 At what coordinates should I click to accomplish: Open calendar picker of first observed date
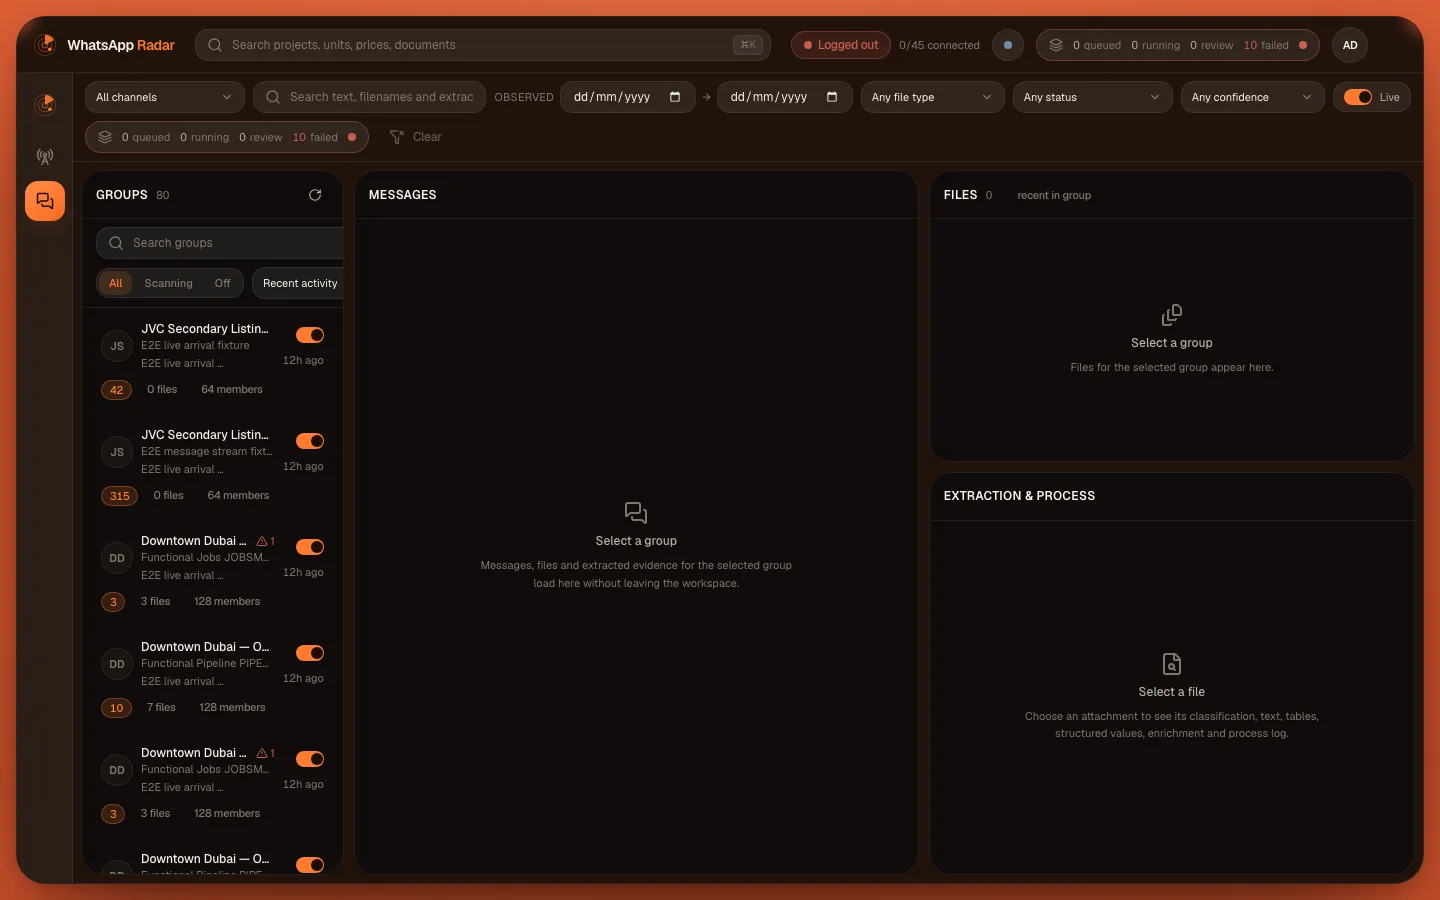(x=675, y=97)
